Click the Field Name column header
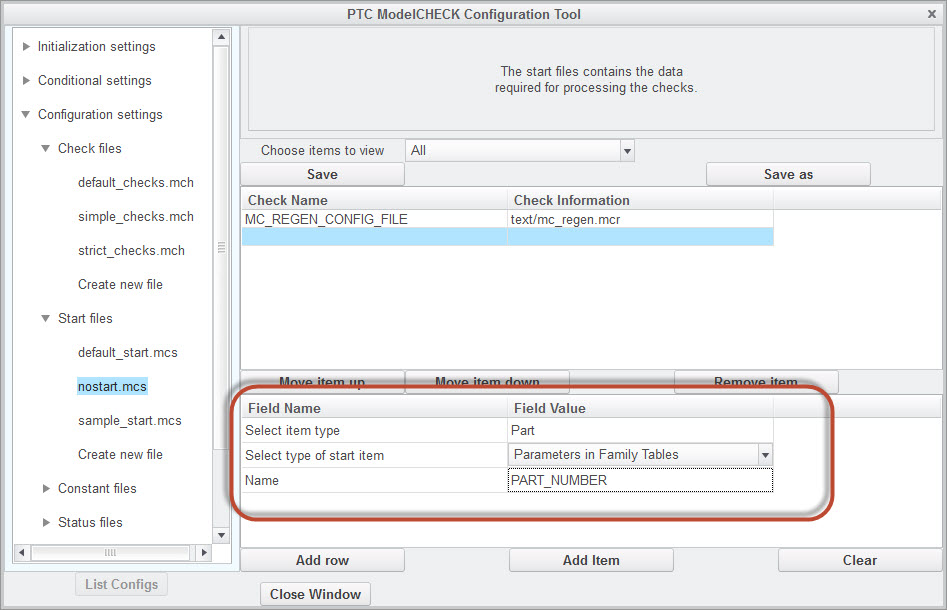The image size is (947, 610). tap(374, 408)
